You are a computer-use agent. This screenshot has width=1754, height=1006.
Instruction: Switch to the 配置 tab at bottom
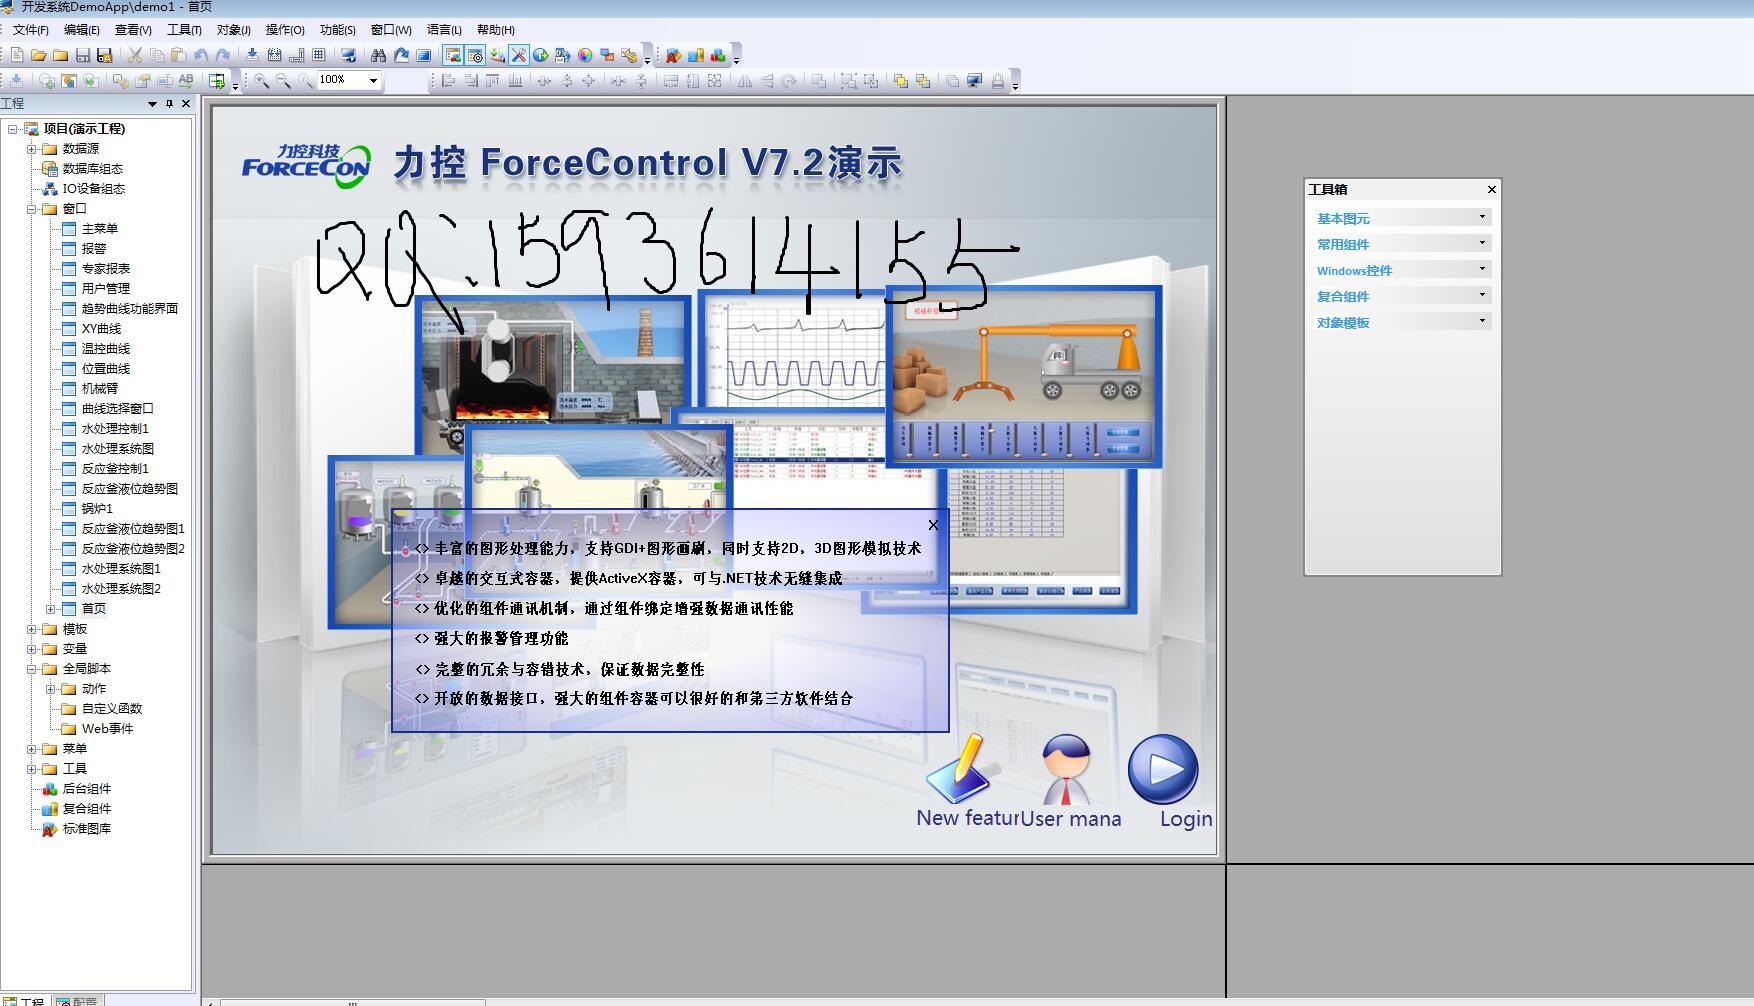(78, 999)
